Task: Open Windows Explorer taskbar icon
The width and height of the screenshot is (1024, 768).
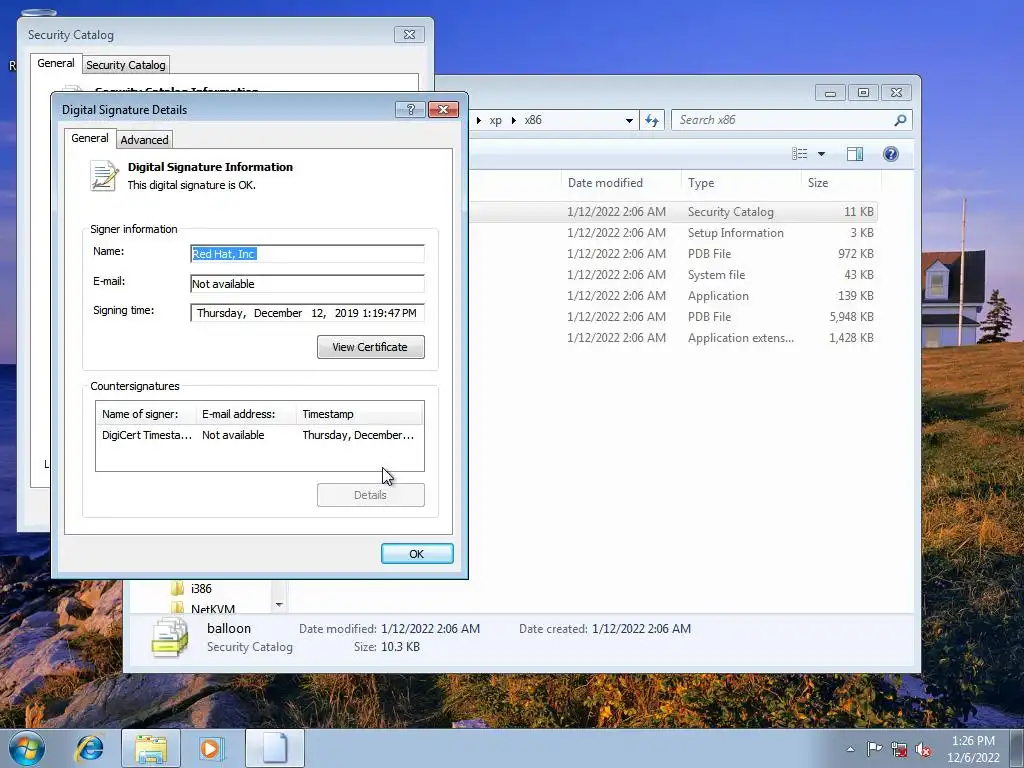Action: tap(151, 748)
